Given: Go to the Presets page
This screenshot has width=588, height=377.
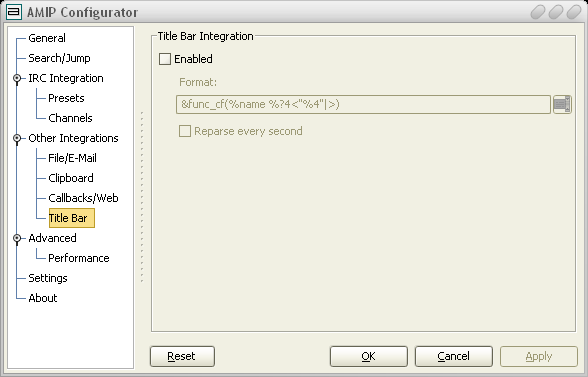Looking at the screenshot, I should [66, 98].
